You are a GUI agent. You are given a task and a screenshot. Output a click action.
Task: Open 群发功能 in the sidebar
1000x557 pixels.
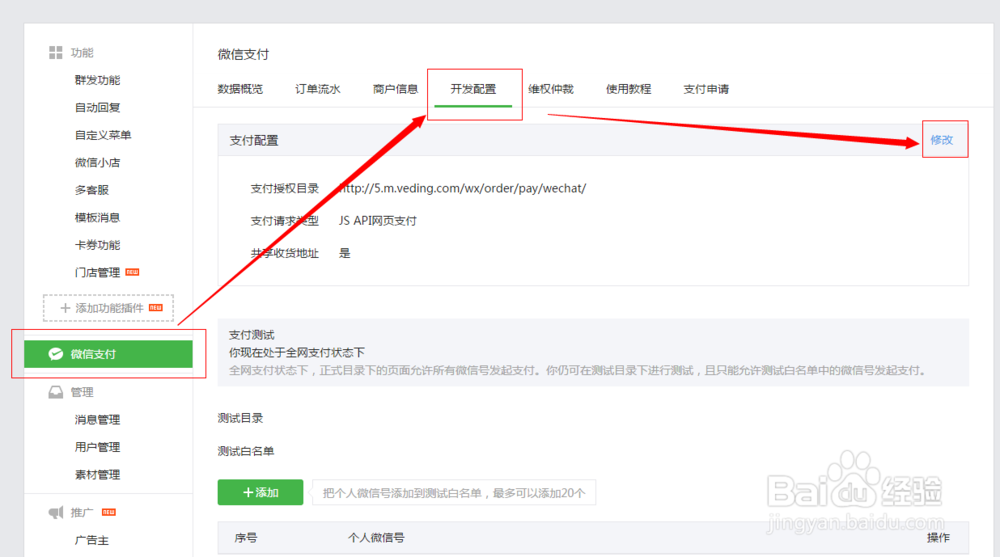coord(97,80)
